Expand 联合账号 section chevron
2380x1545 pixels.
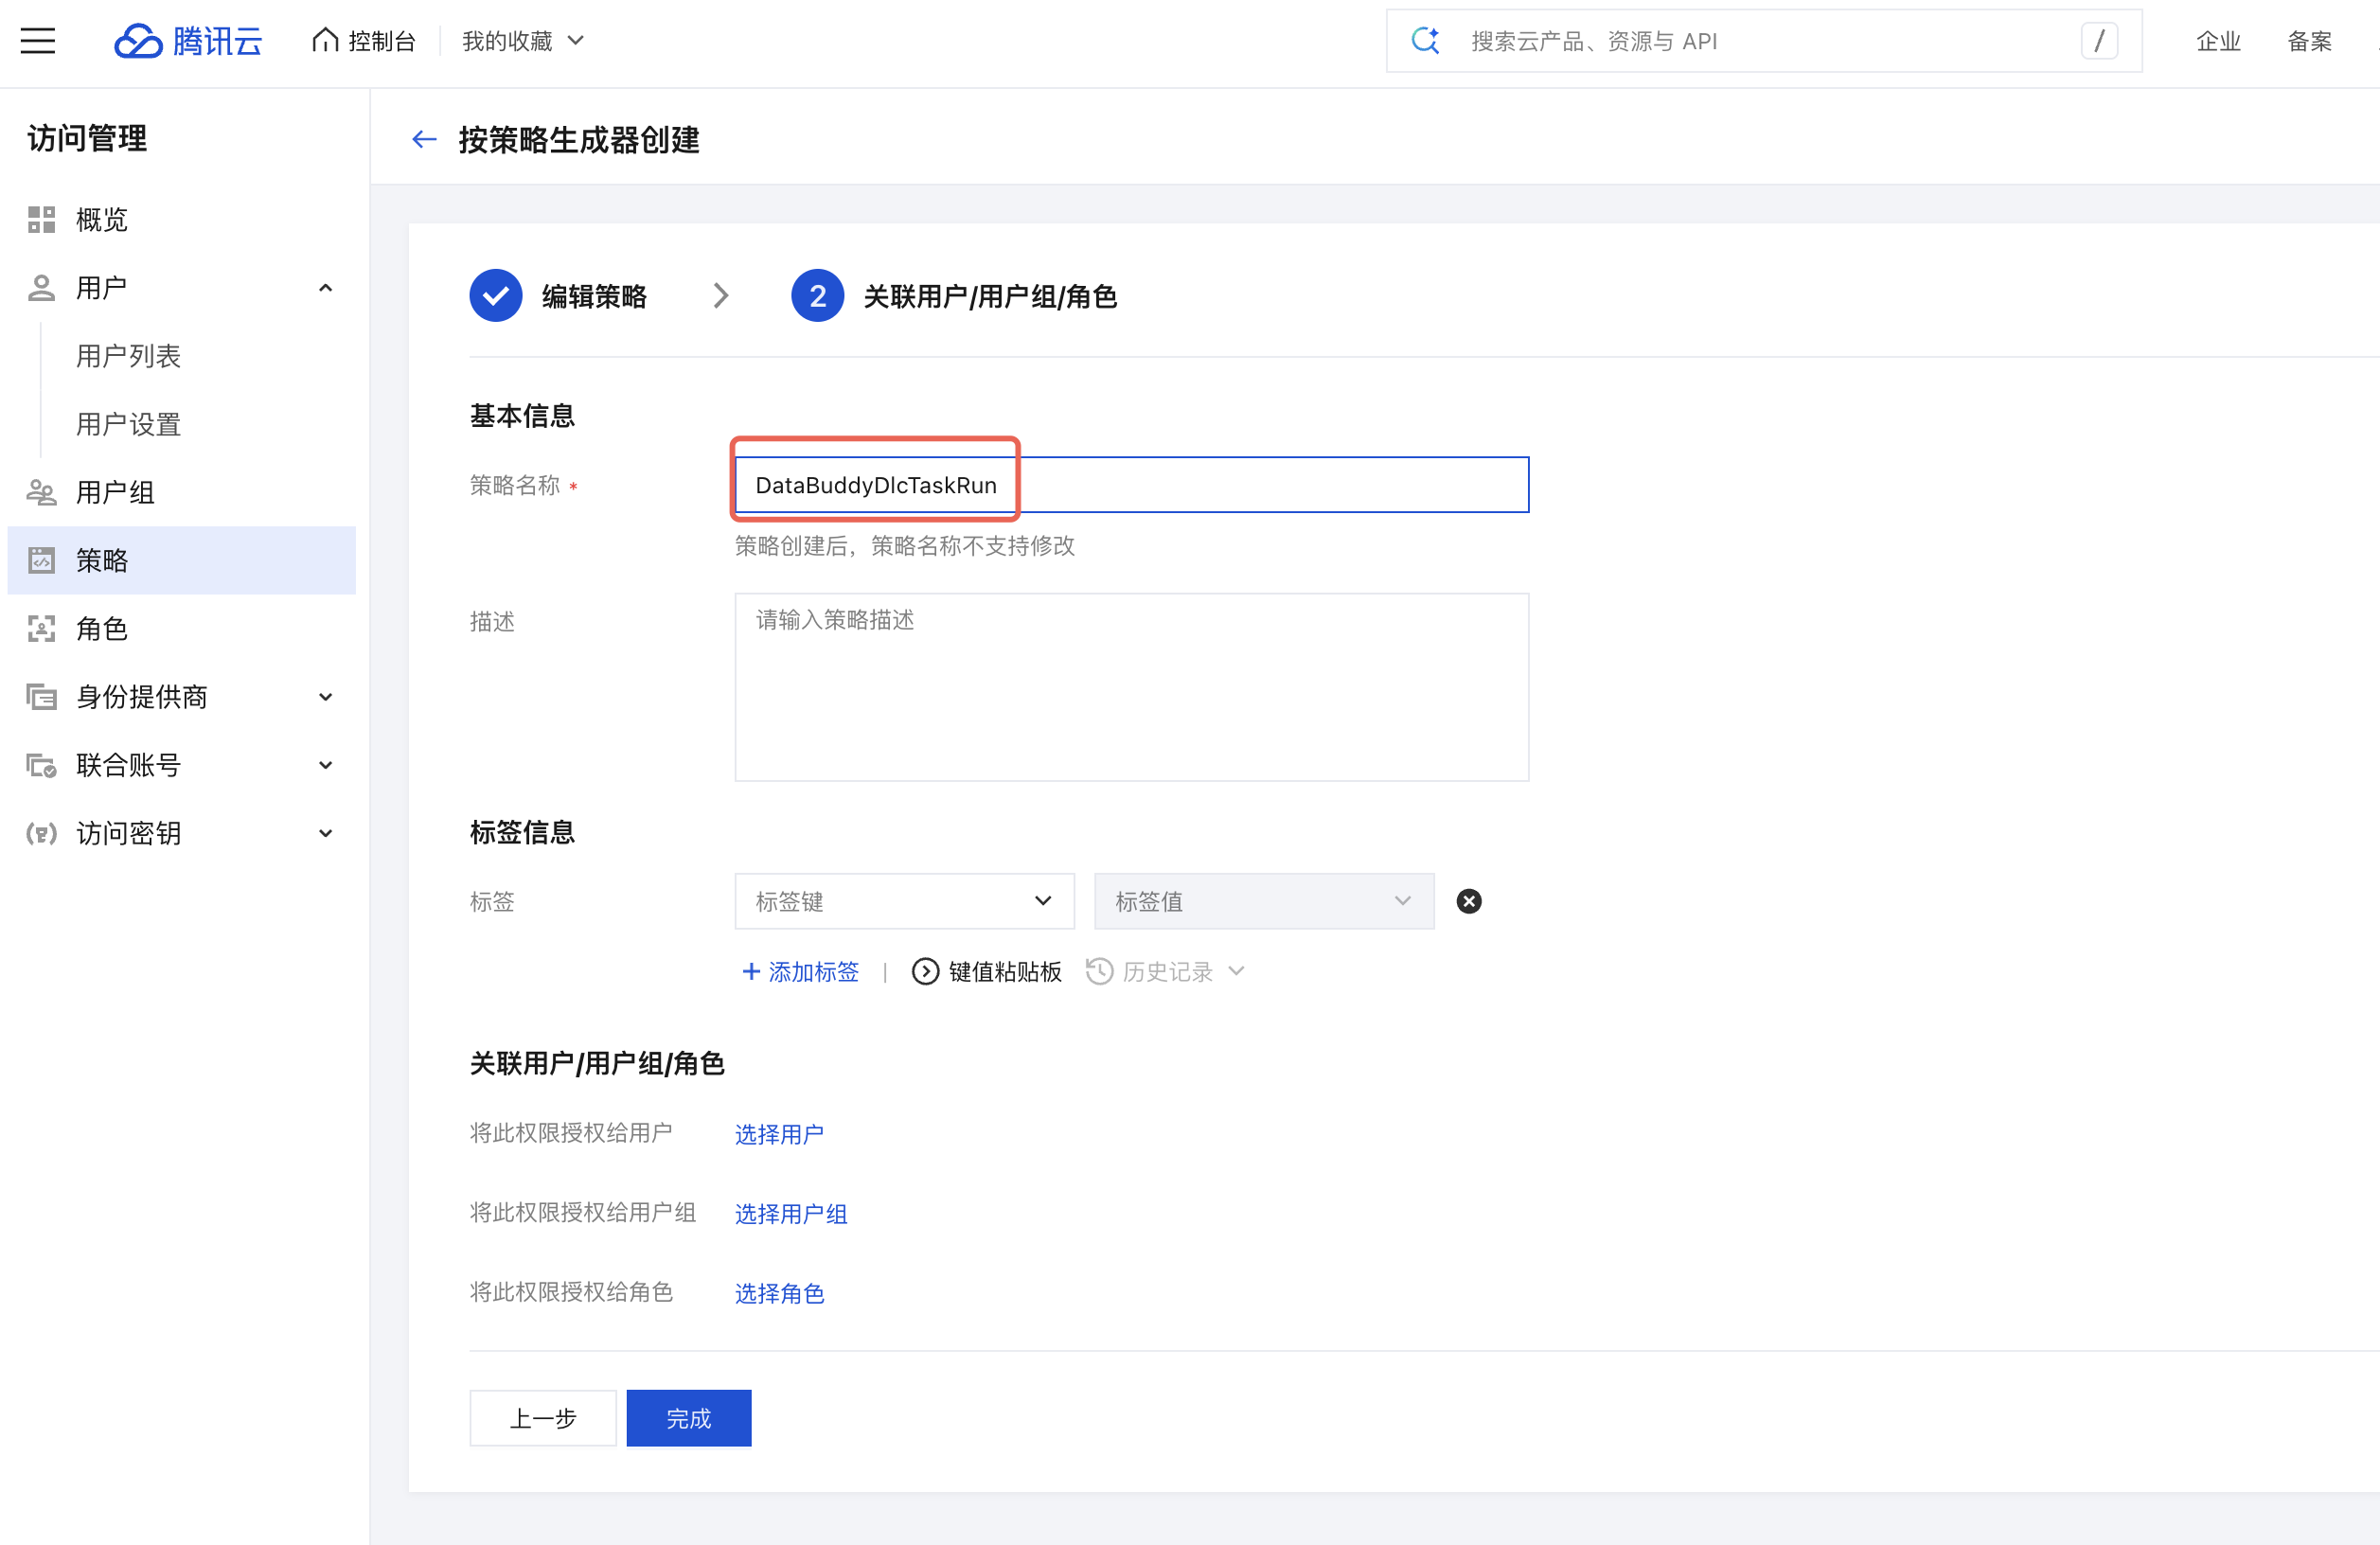click(x=326, y=765)
